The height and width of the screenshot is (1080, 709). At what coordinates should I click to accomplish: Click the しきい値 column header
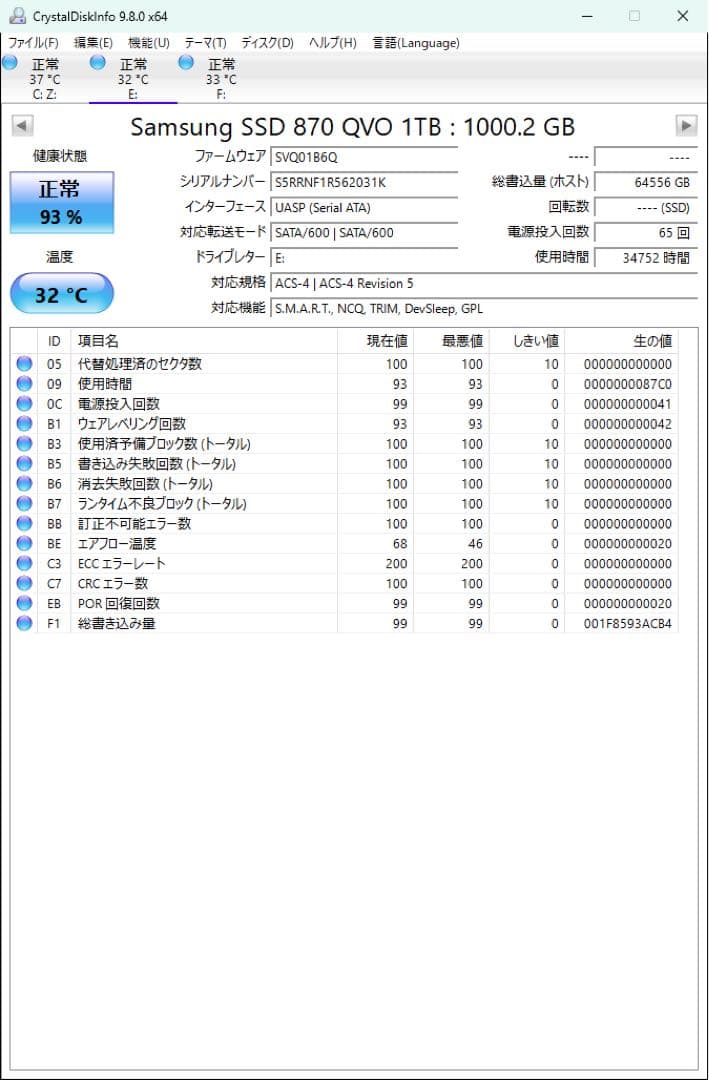(527, 341)
